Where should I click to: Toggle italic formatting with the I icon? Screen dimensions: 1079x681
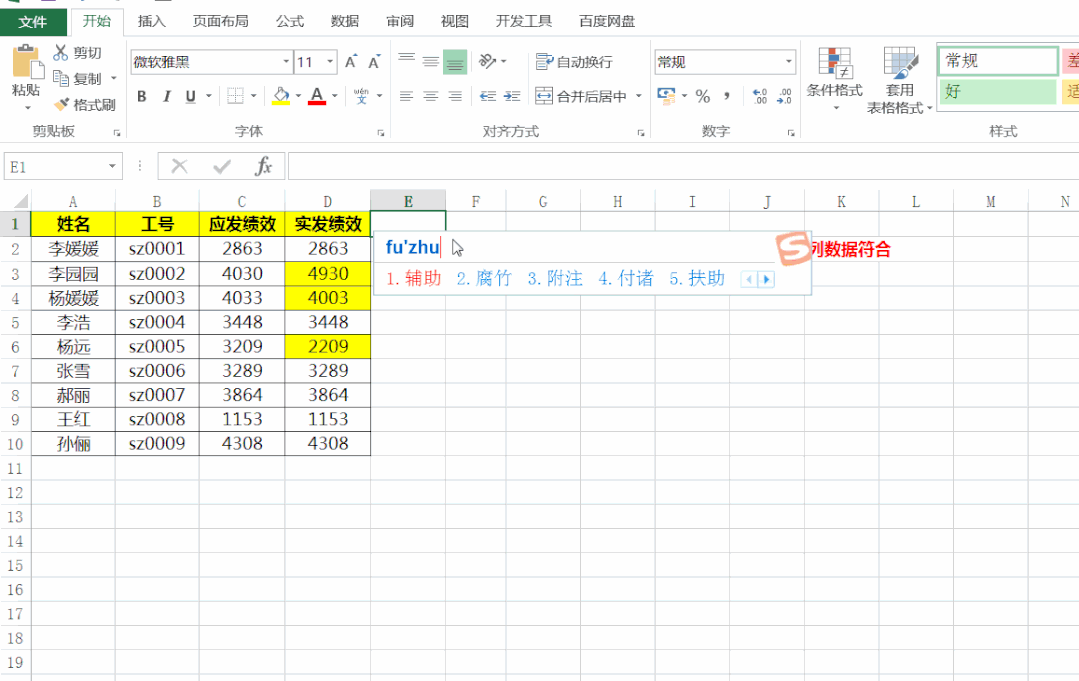165,96
